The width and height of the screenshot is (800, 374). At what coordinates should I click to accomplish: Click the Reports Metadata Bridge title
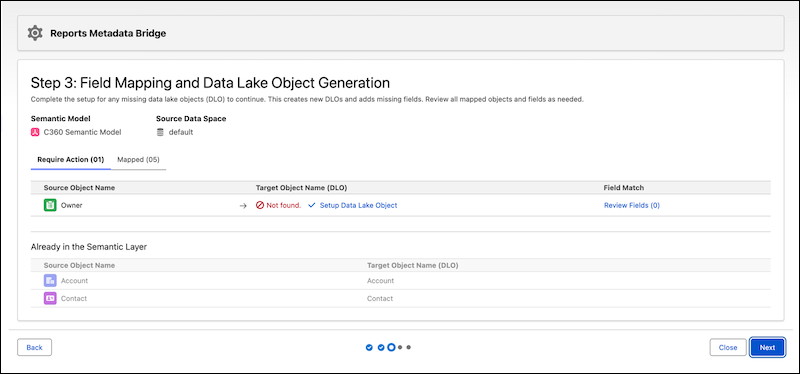point(108,34)
